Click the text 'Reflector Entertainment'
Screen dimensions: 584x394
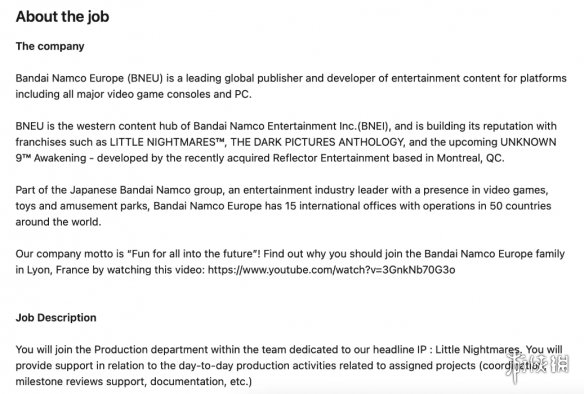331,158
